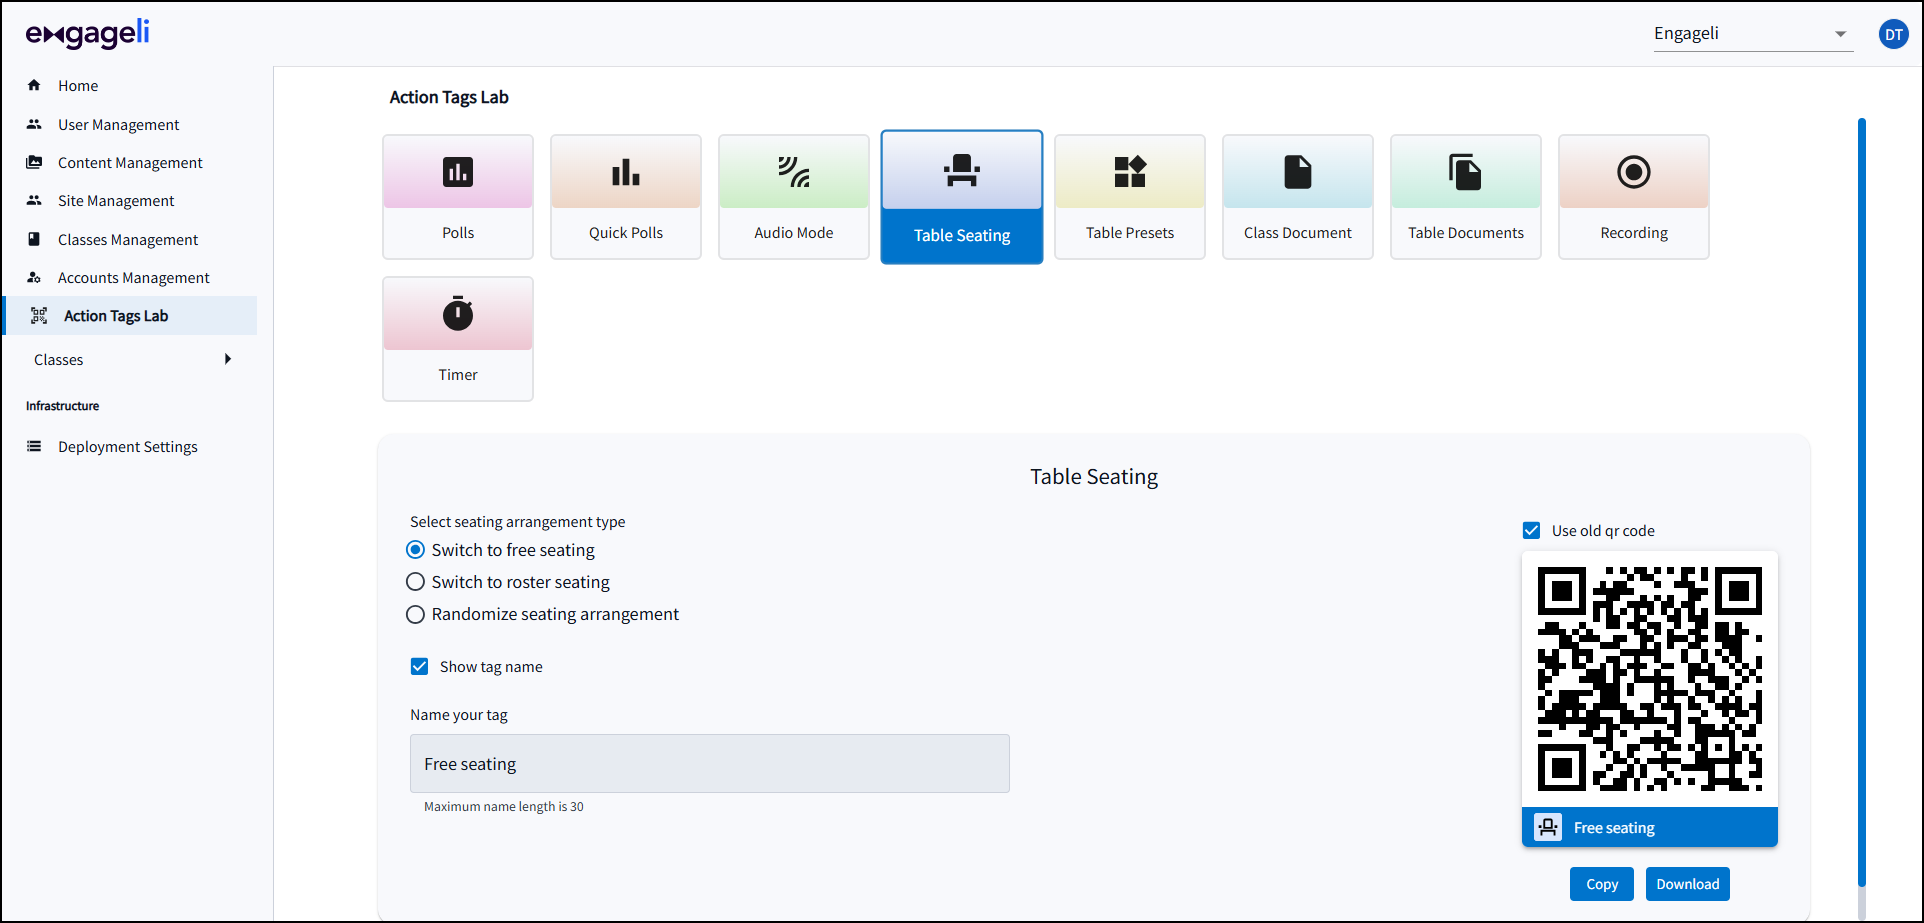Click the Copy button

(1602, 884)
